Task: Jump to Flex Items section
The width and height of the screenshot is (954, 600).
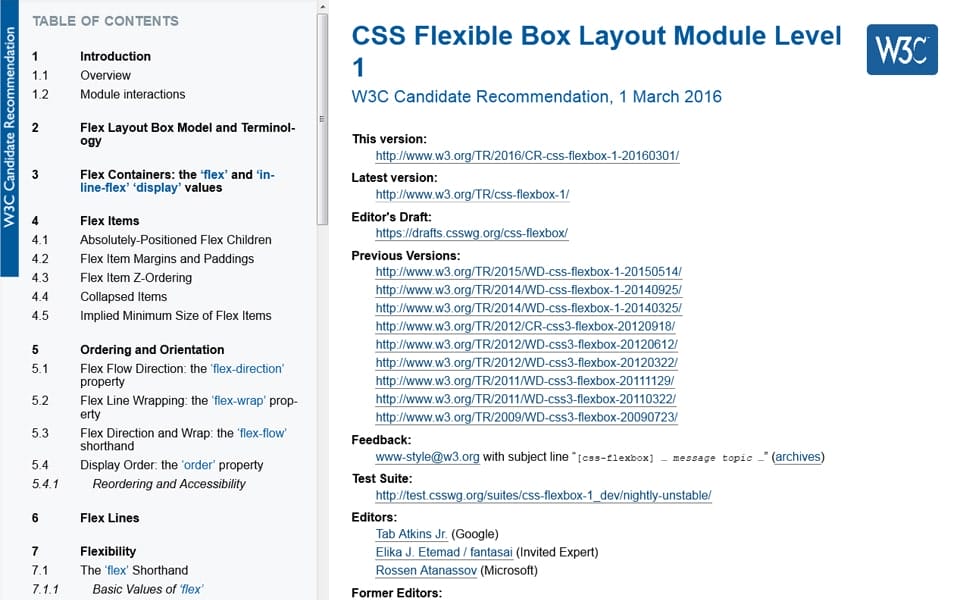Action: coord(110,221)
